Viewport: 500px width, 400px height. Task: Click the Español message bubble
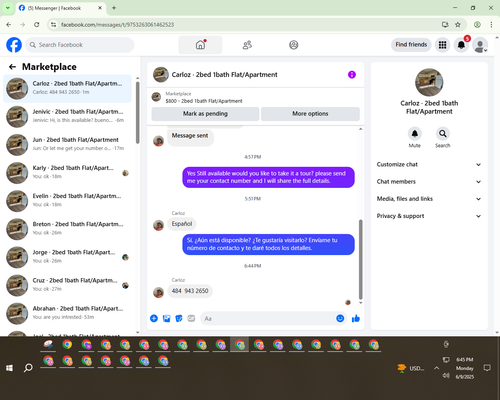point(182,224)
